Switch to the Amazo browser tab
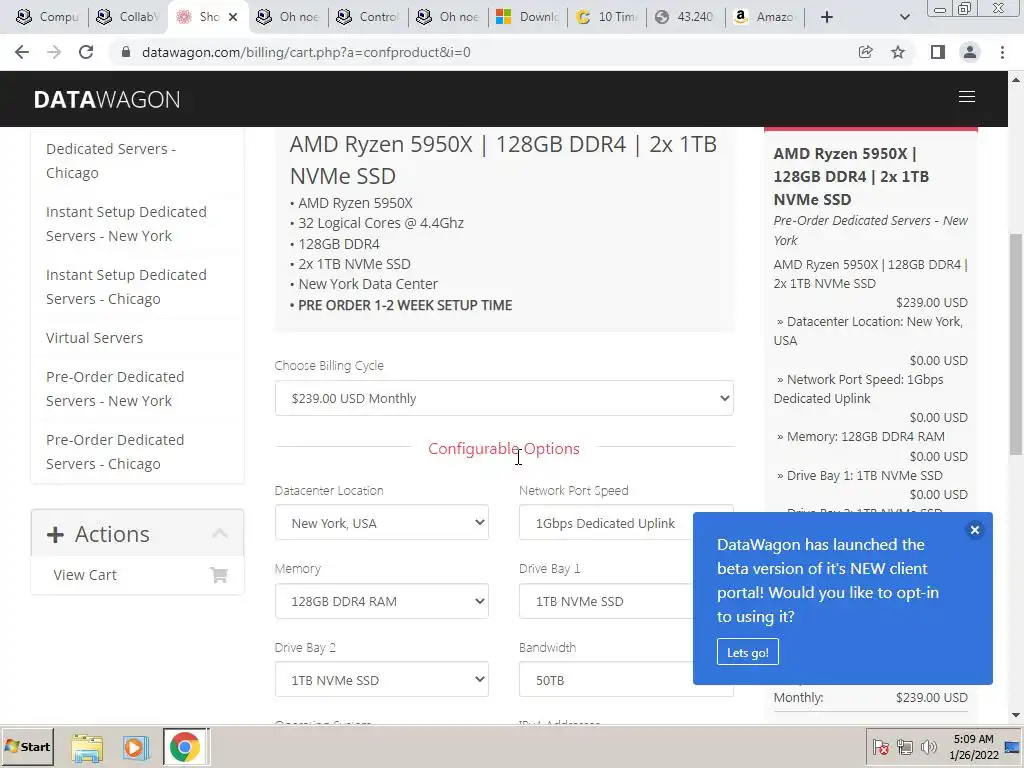Viewport: 1024px width, 768px height. tap(765, 17)
